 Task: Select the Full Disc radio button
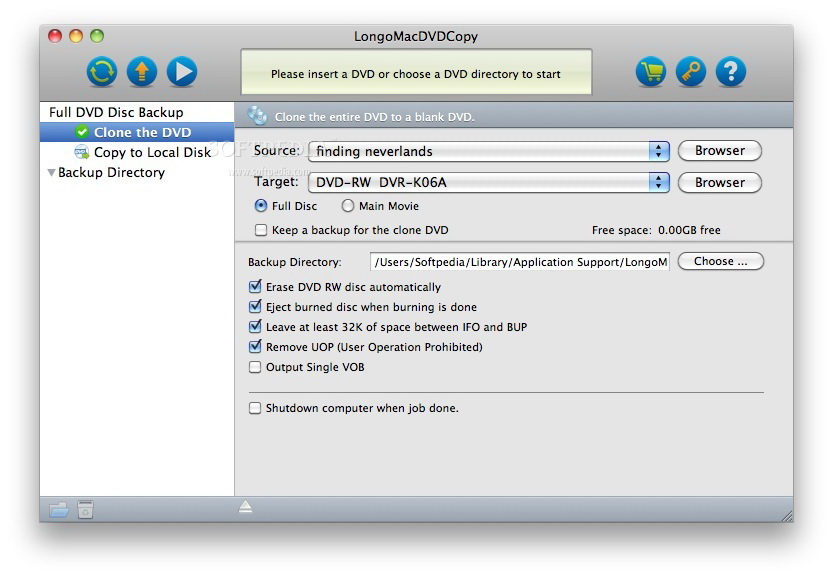261,206
